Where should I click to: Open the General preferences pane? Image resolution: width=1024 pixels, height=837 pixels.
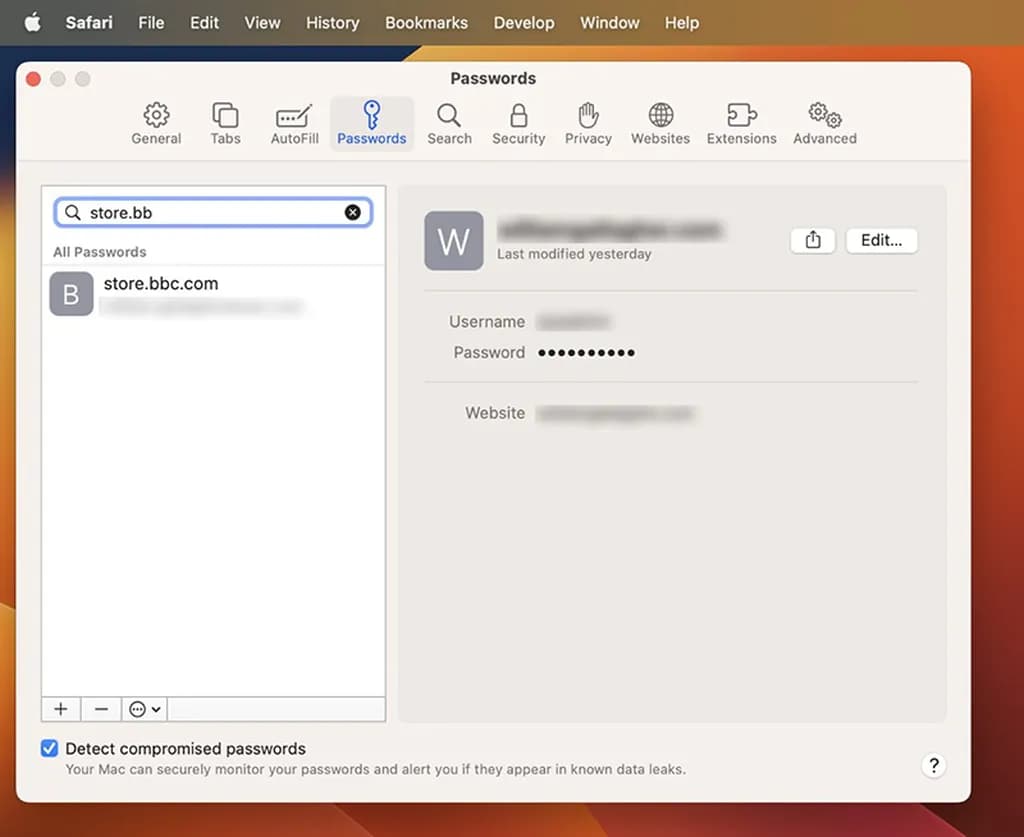click(156, 124)
